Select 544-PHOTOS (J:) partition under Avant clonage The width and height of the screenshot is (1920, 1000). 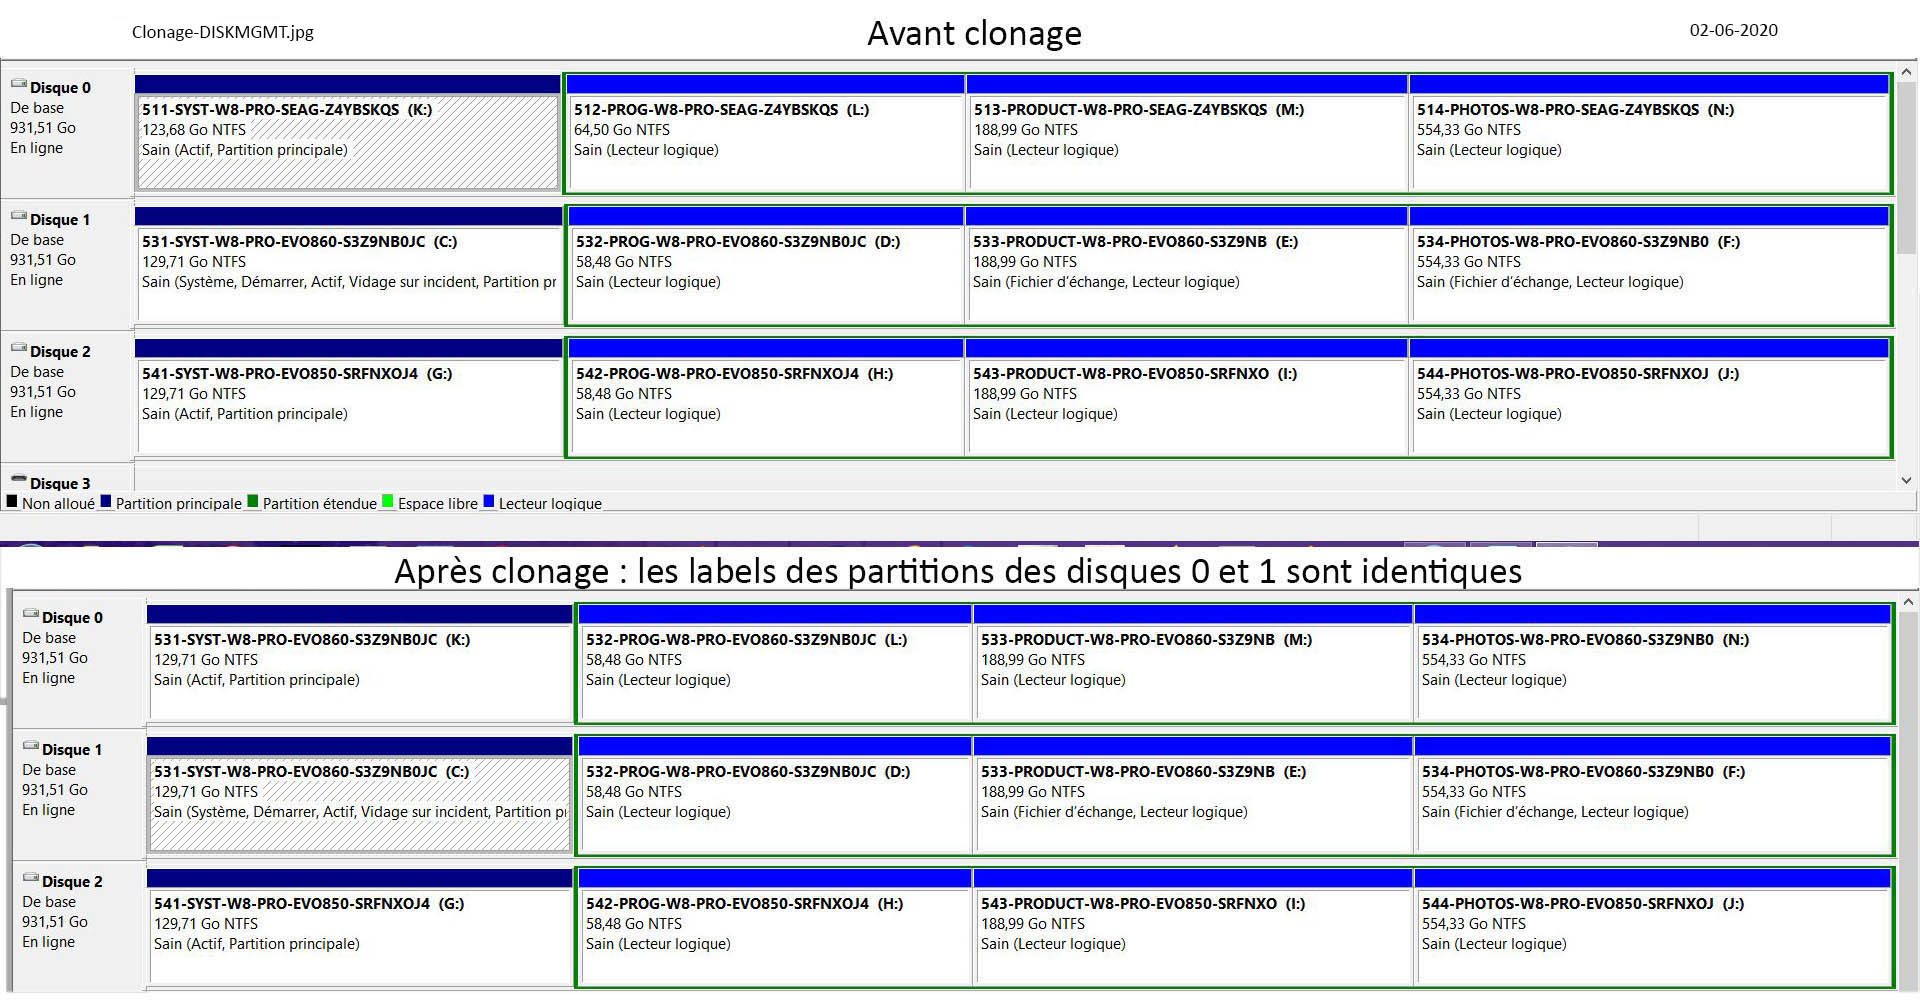(x=1649, y=397)
